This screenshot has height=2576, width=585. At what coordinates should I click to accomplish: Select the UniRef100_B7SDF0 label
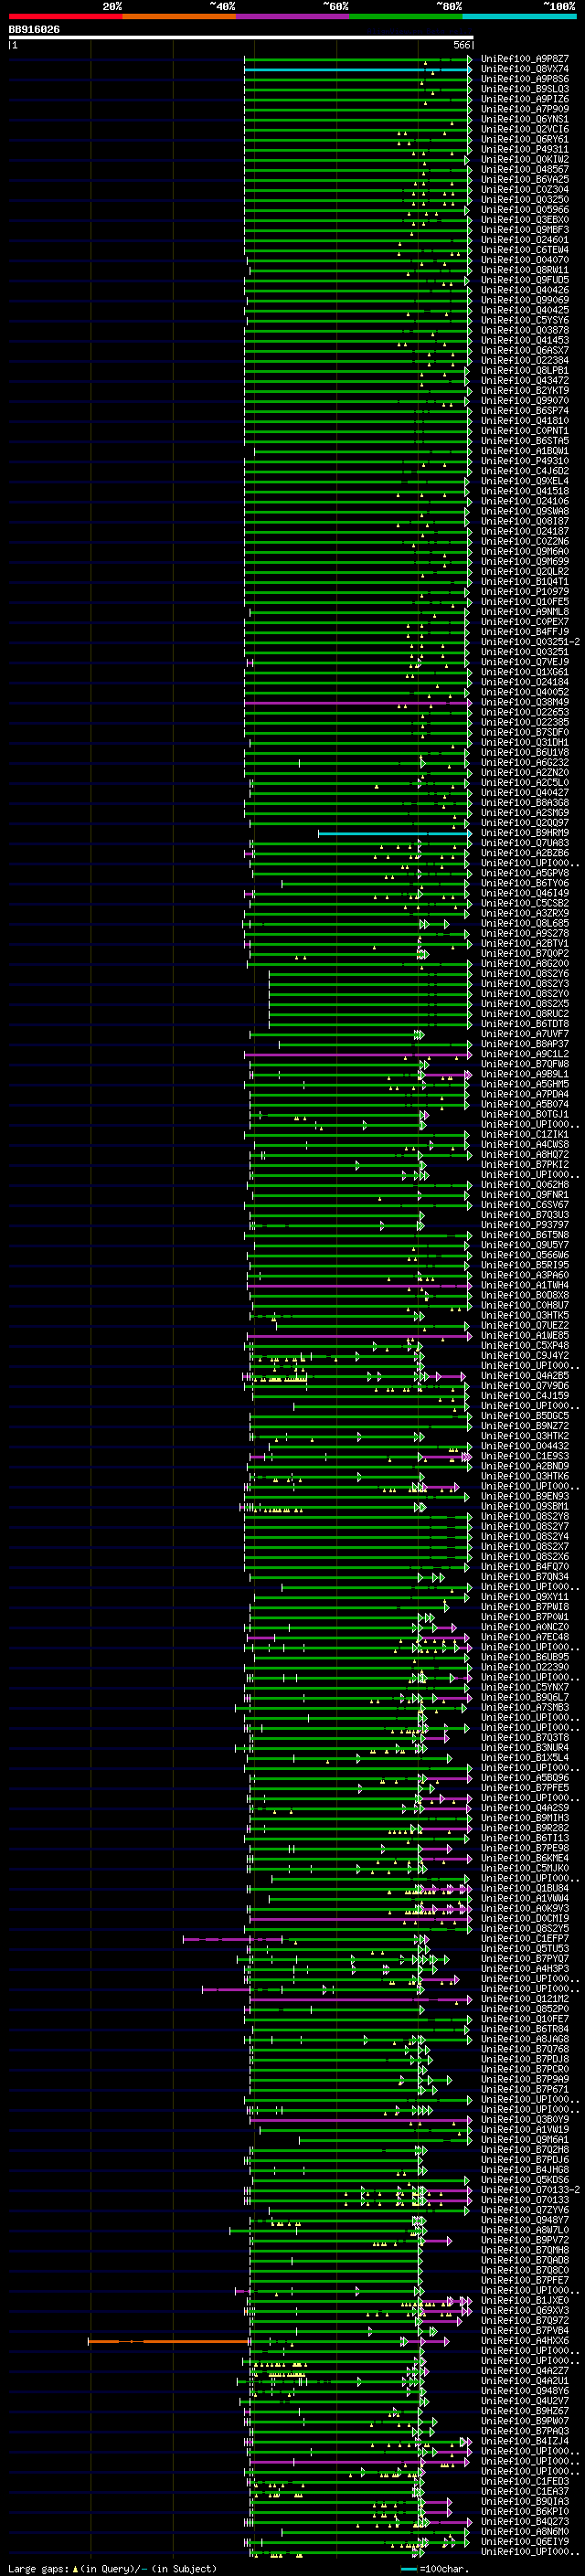pyautogui.click(x=525, y=732)
